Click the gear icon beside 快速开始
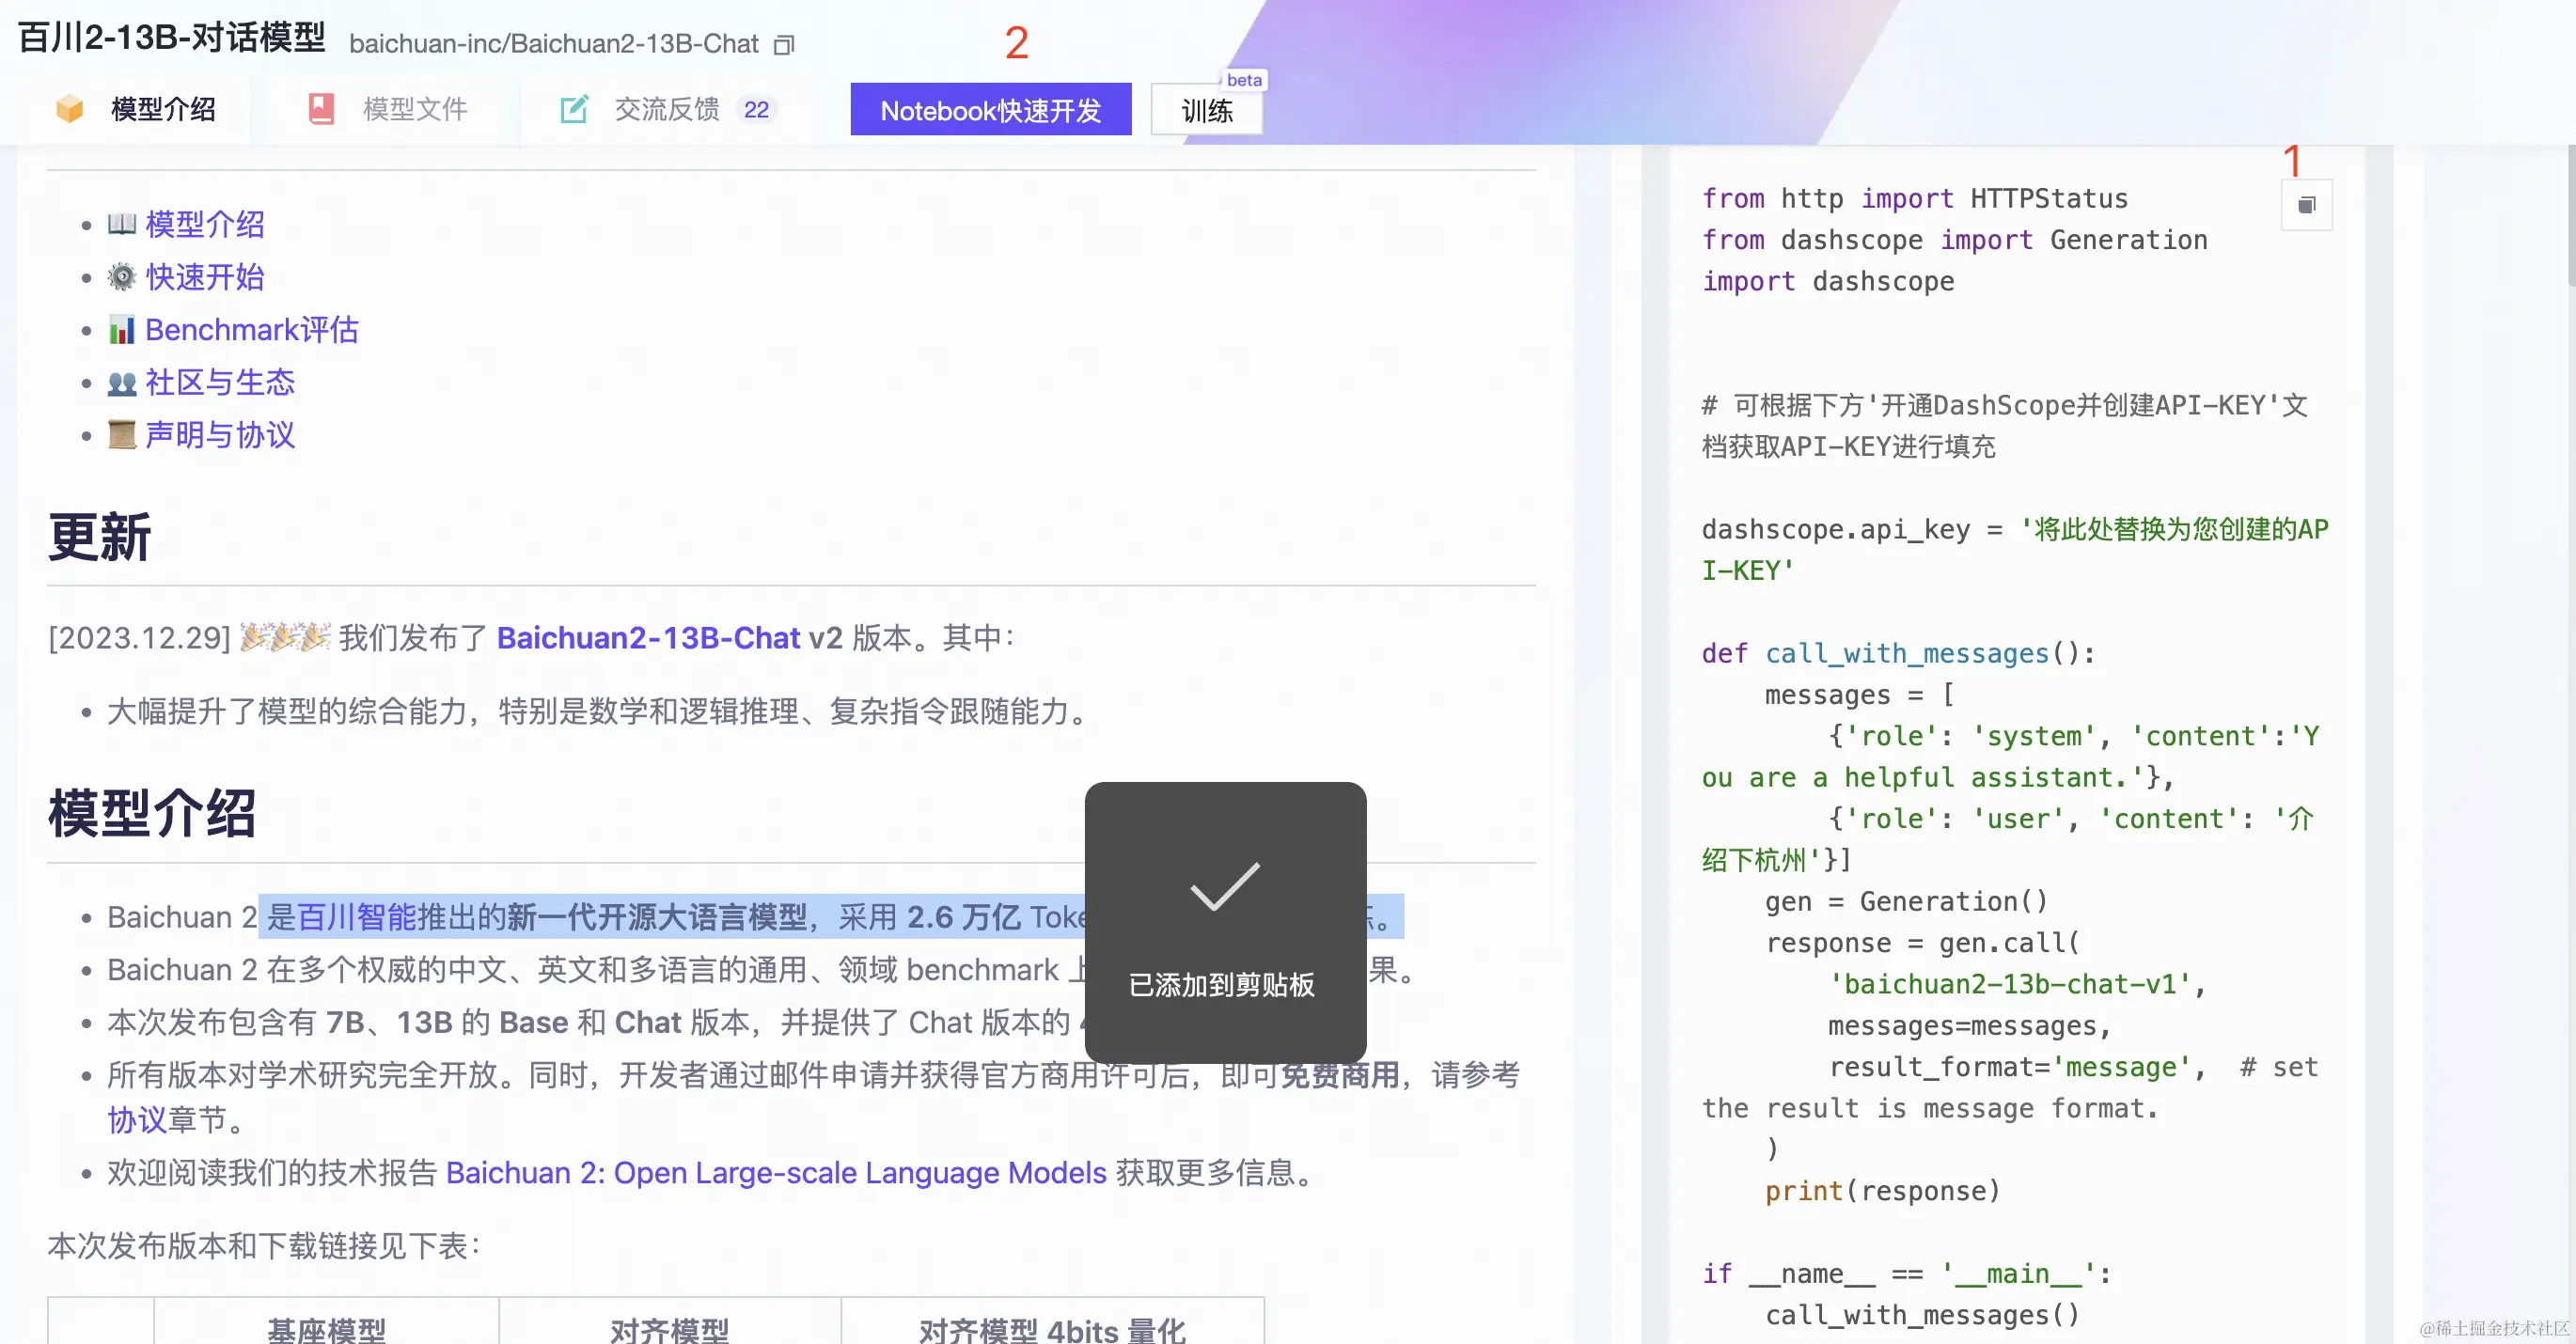Viewport: 2576px width, 1344px height. [122, 277]
